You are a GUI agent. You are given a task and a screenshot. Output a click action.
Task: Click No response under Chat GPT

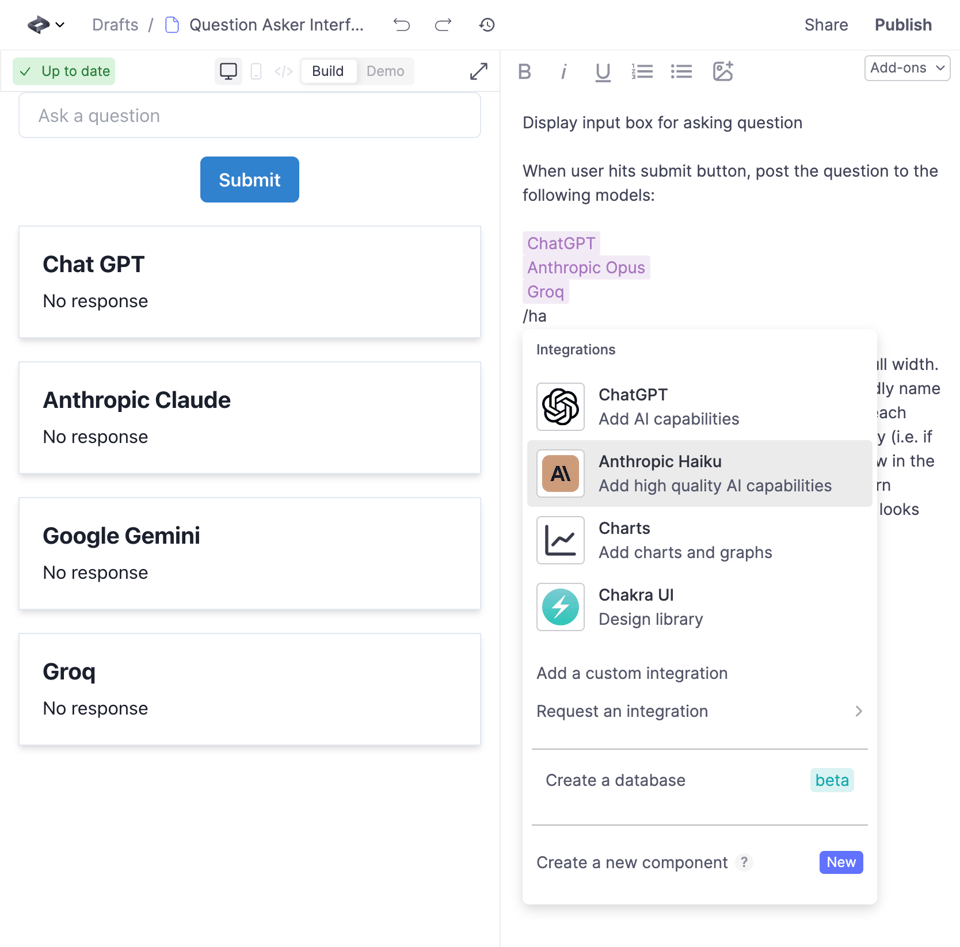tap(95, 301)
